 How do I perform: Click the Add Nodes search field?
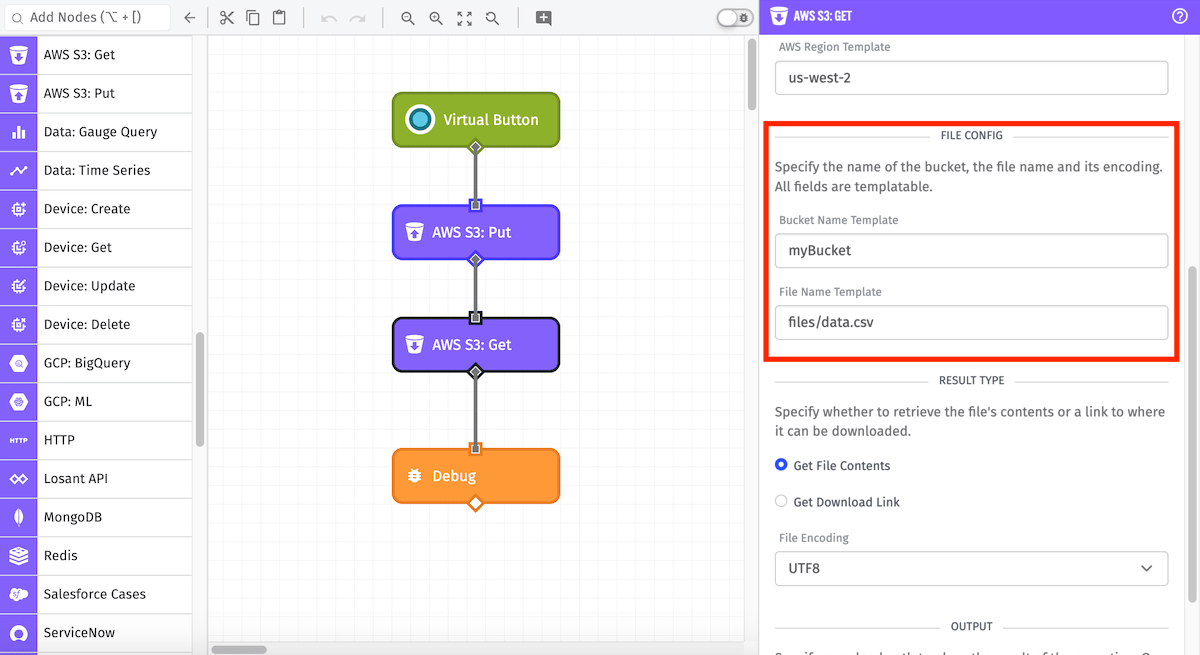click(x=88, y=18)
